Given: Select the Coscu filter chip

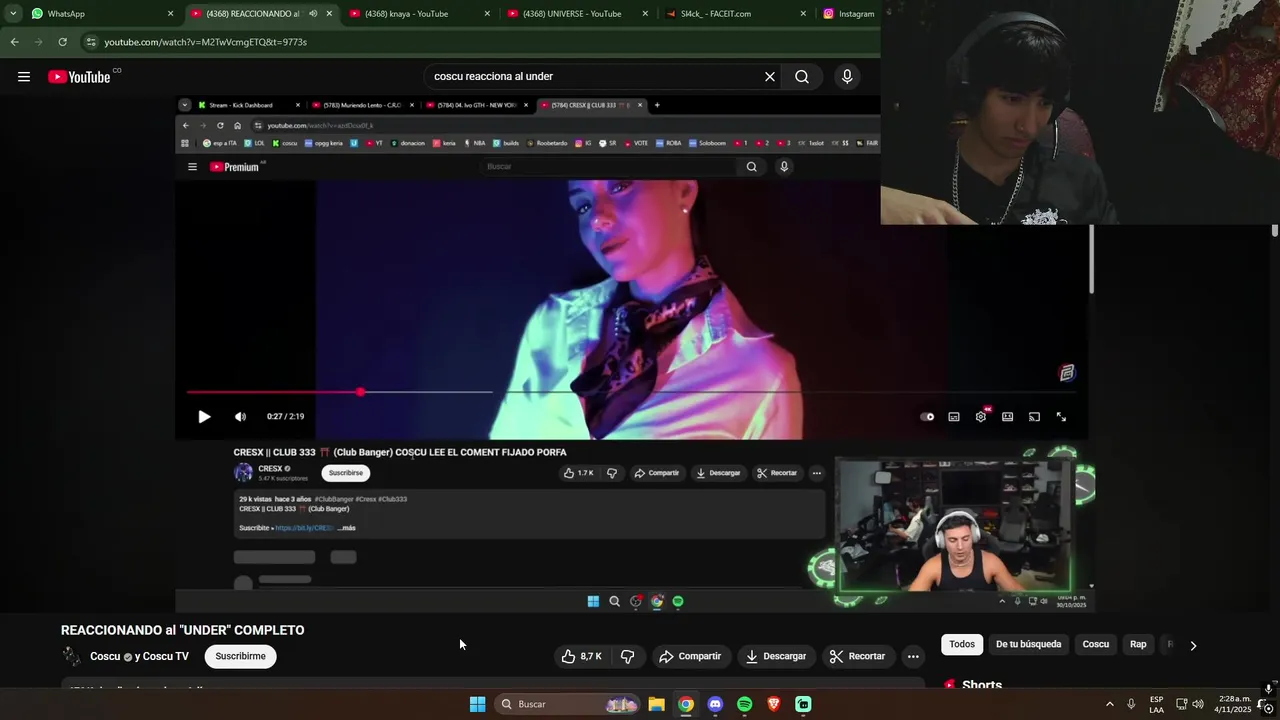Looking at the screenshot, I should tap(1096, 644).
